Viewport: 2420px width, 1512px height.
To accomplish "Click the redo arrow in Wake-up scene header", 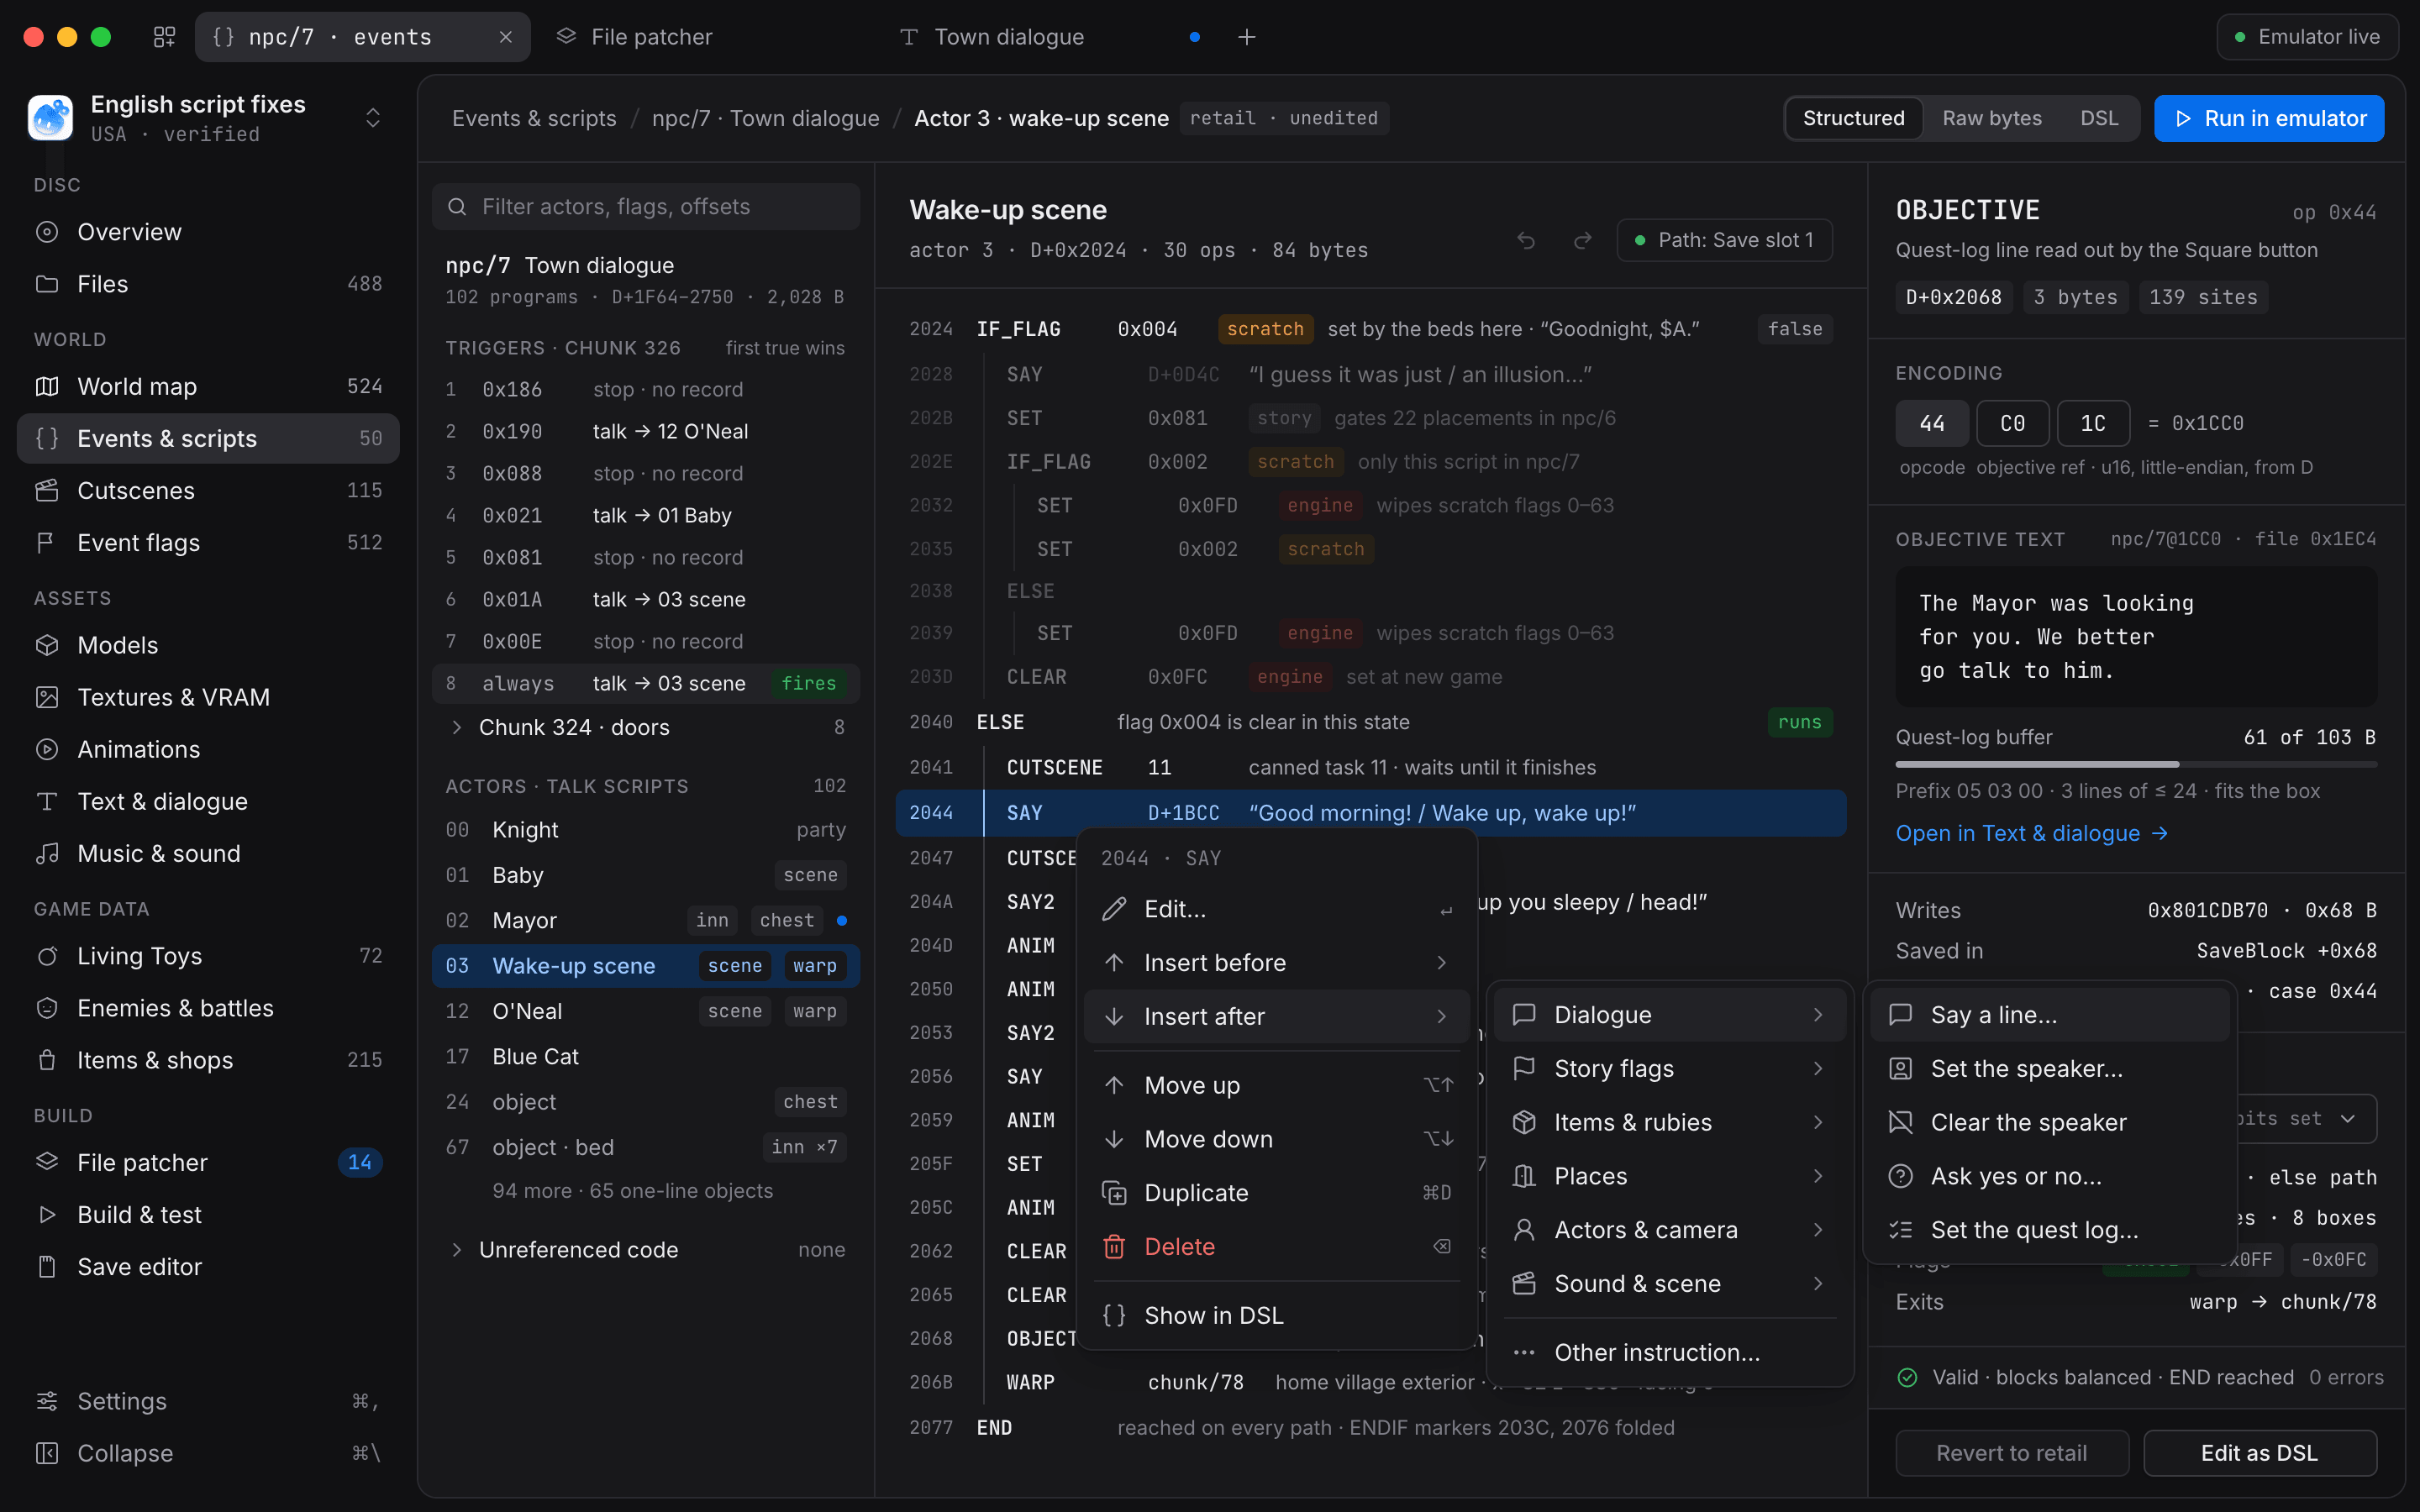I will (x=1582, y=240).
